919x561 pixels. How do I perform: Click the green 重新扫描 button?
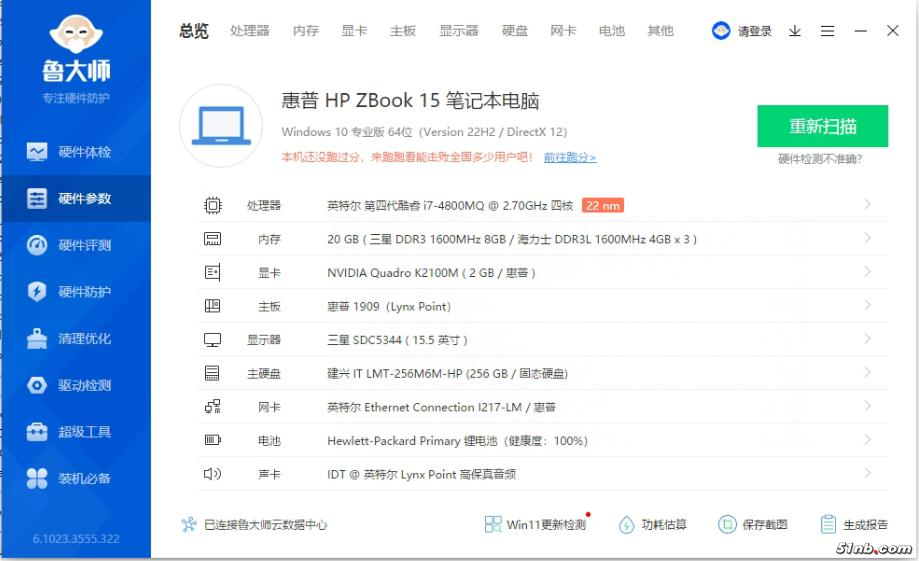pos(822,126)
